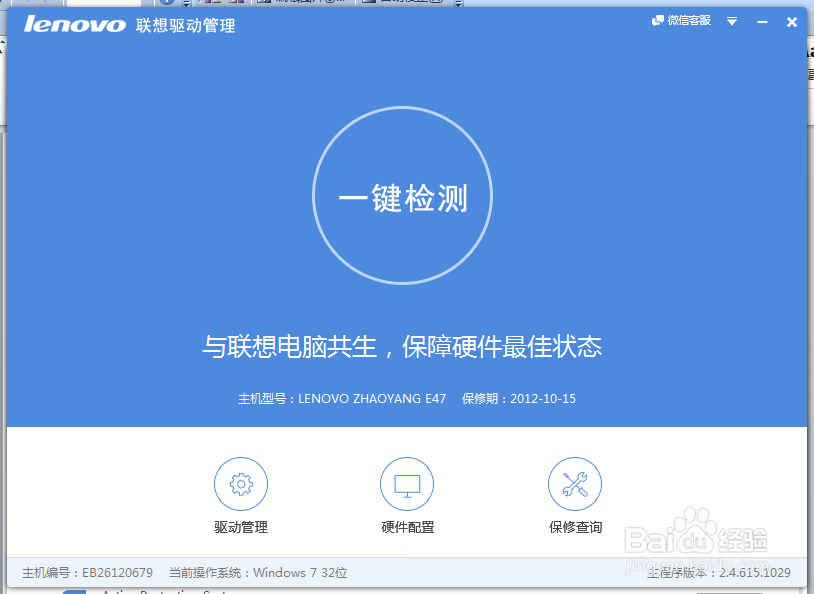Expand the title bar dropdown triangle menu

coord(732,21)
